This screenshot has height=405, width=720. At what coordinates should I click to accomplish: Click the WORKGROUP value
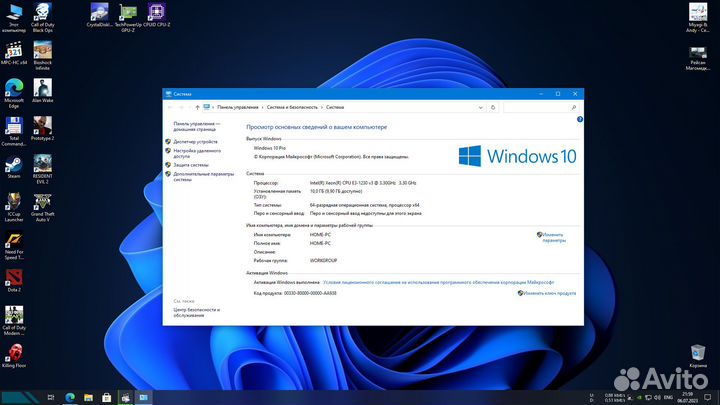click(x=323, y=260)
